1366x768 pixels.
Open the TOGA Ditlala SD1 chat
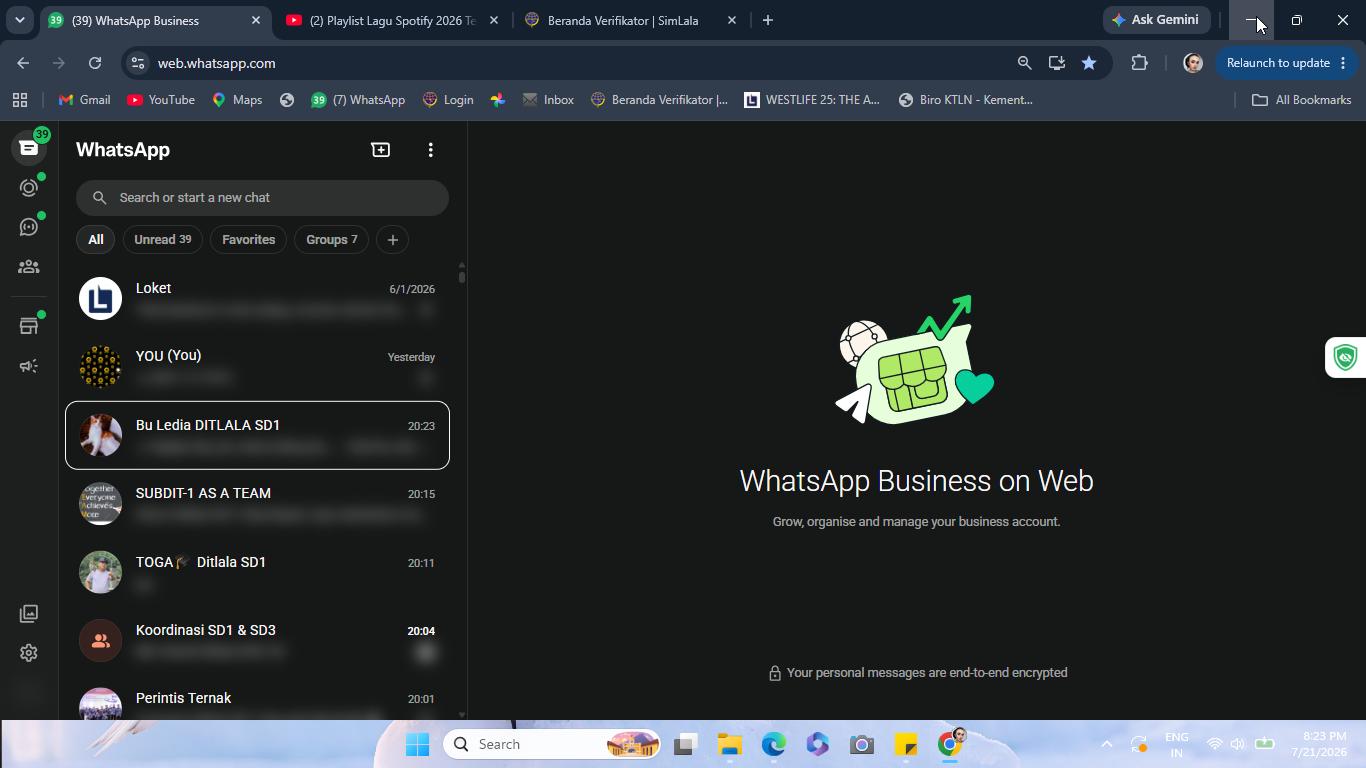(257, 572)
